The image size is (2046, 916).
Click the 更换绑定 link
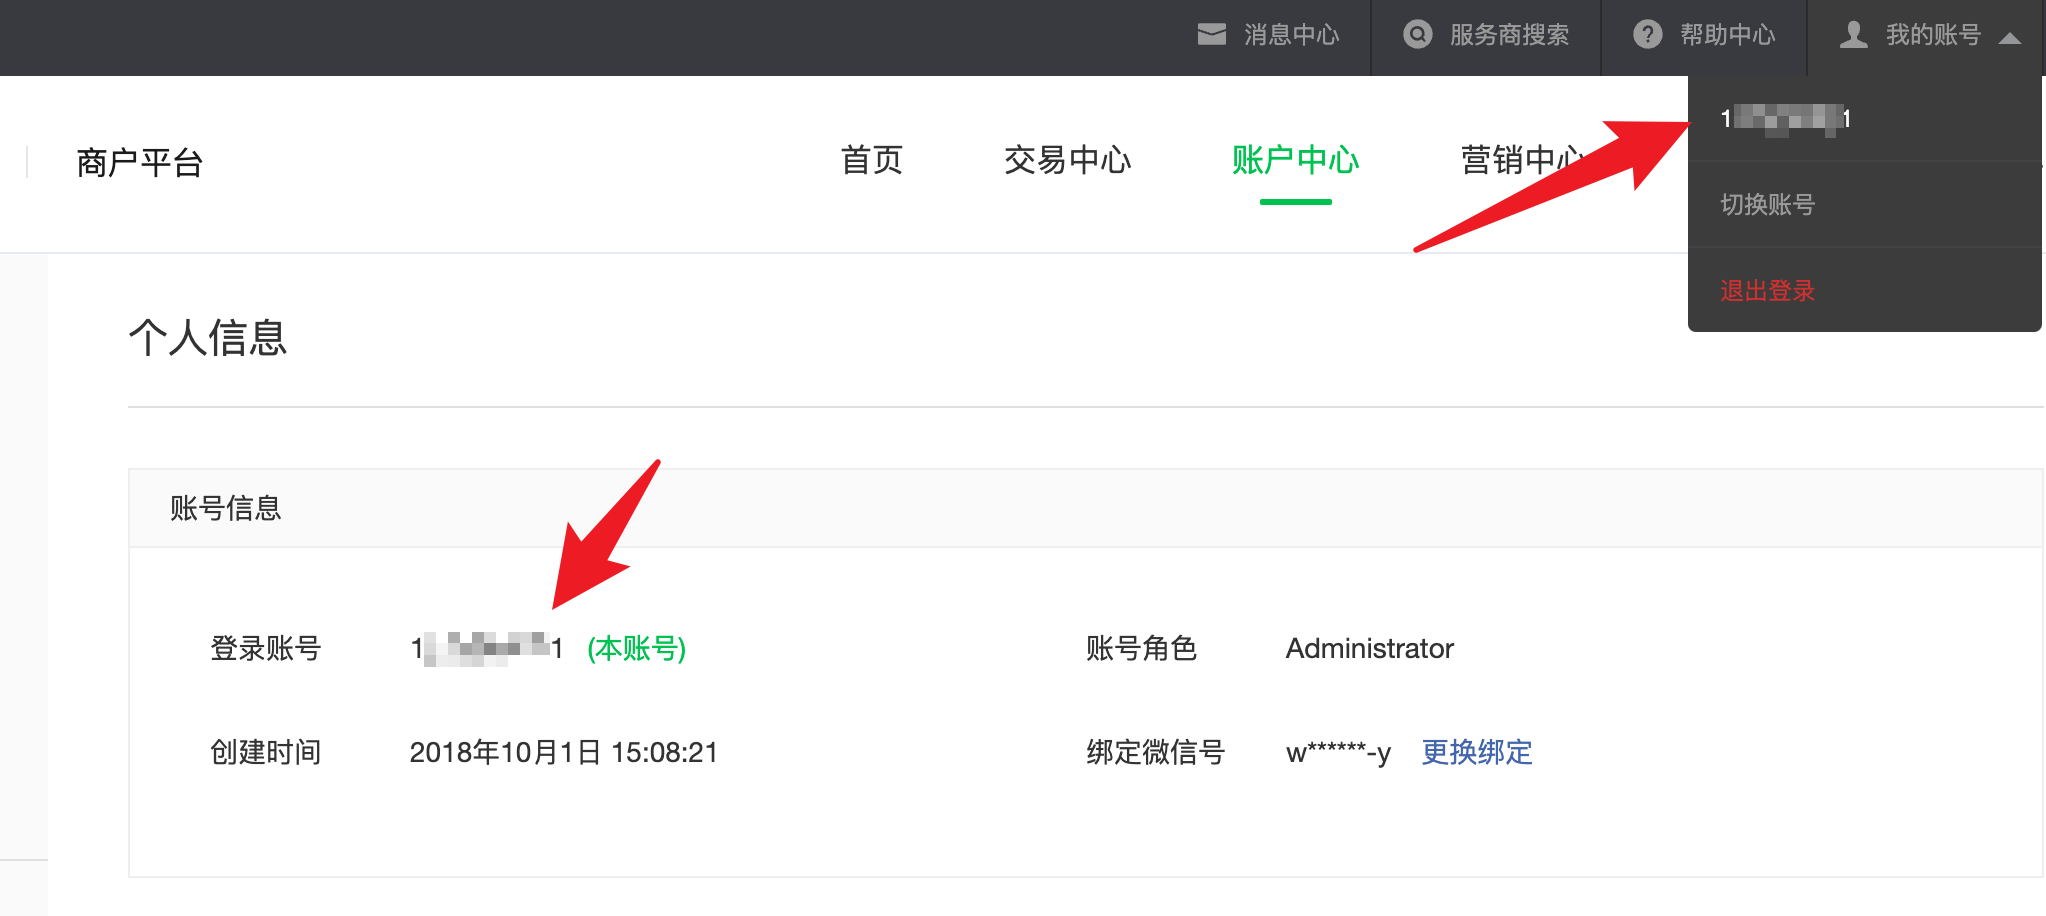click(1477, 752)
